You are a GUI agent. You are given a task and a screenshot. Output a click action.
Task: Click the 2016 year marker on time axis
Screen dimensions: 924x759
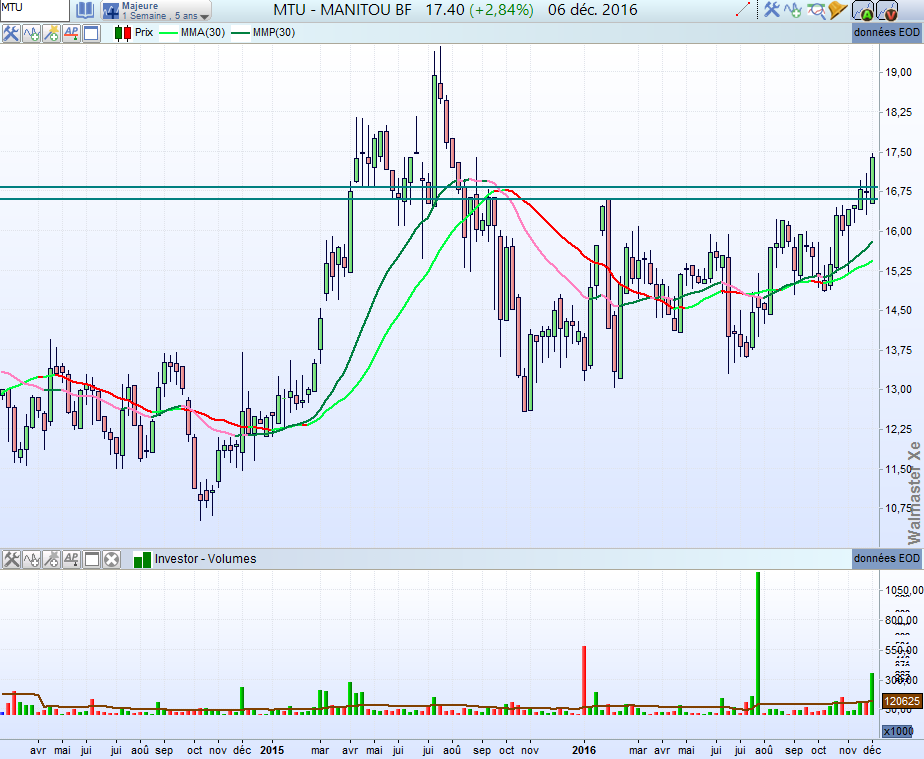(x=584, y=750)
